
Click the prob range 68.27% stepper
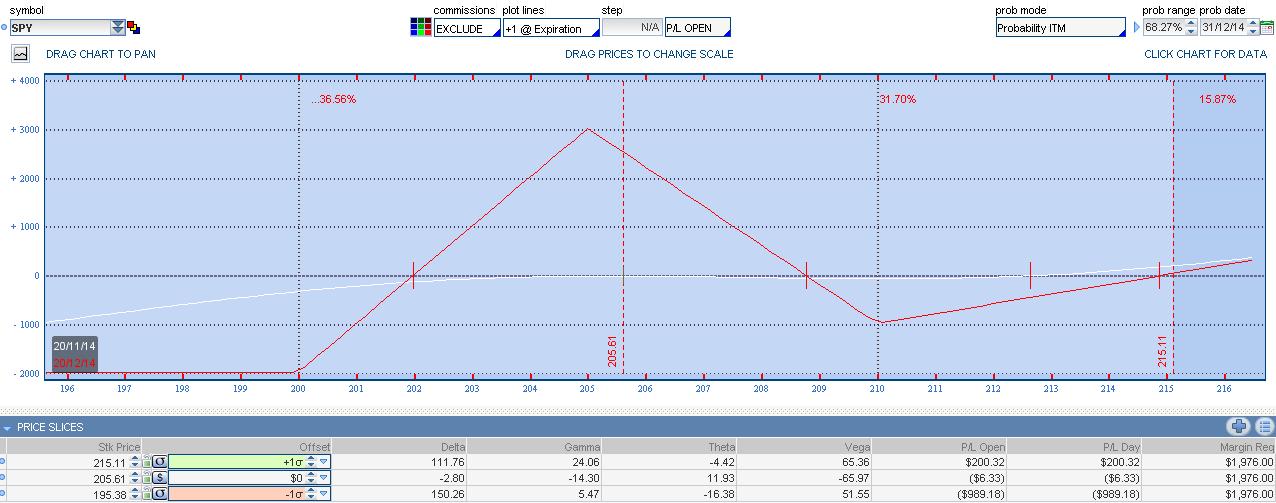tap(1191, 28)
